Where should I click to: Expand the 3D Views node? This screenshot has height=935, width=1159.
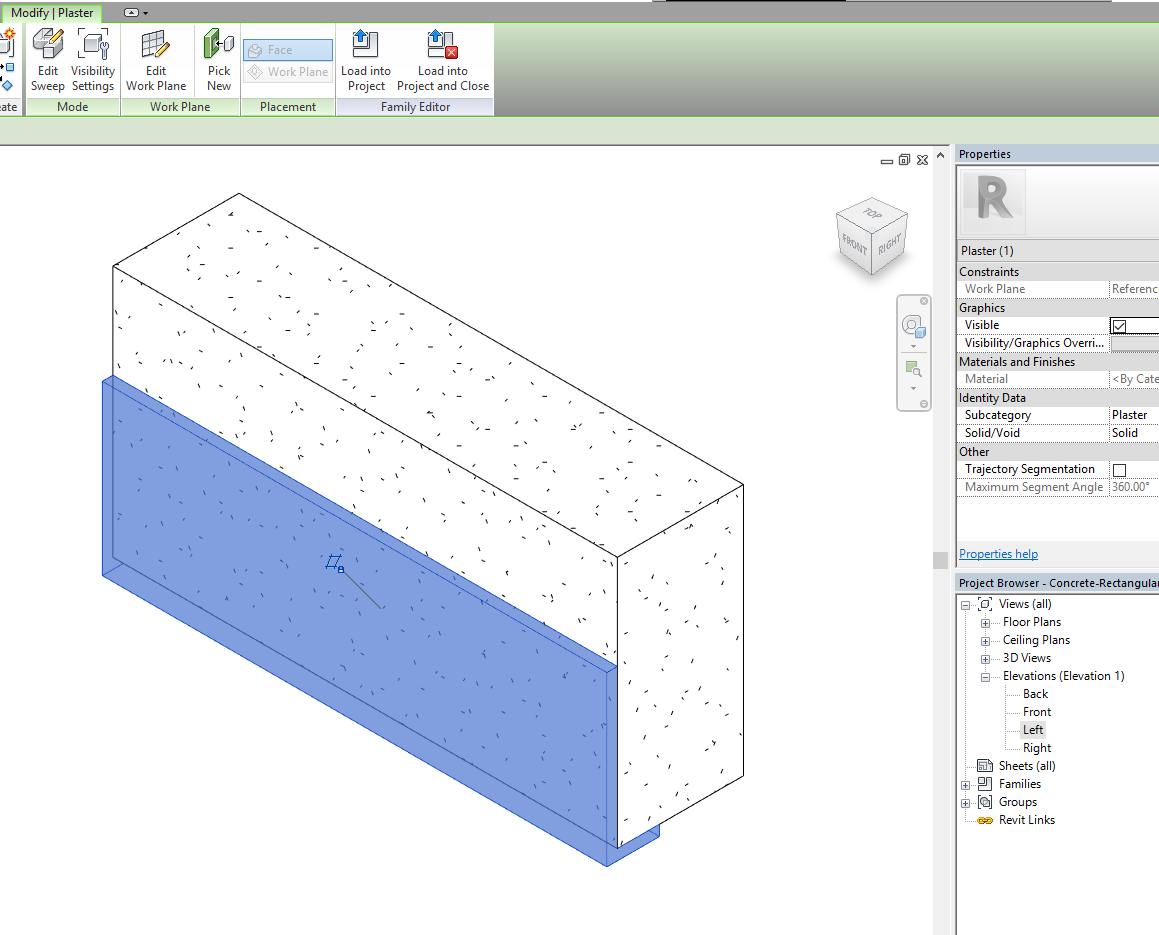point(984,657)
